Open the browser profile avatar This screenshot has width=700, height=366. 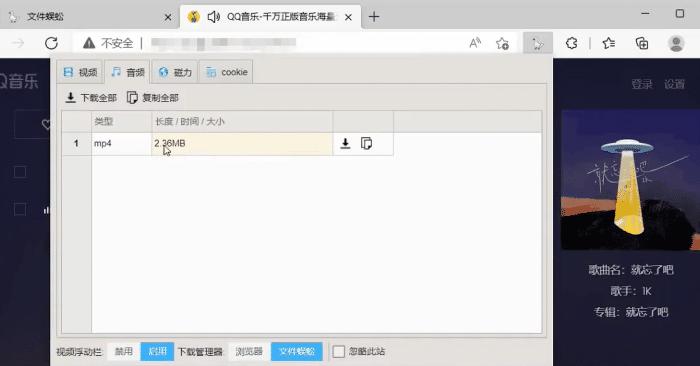click(676, 43)
